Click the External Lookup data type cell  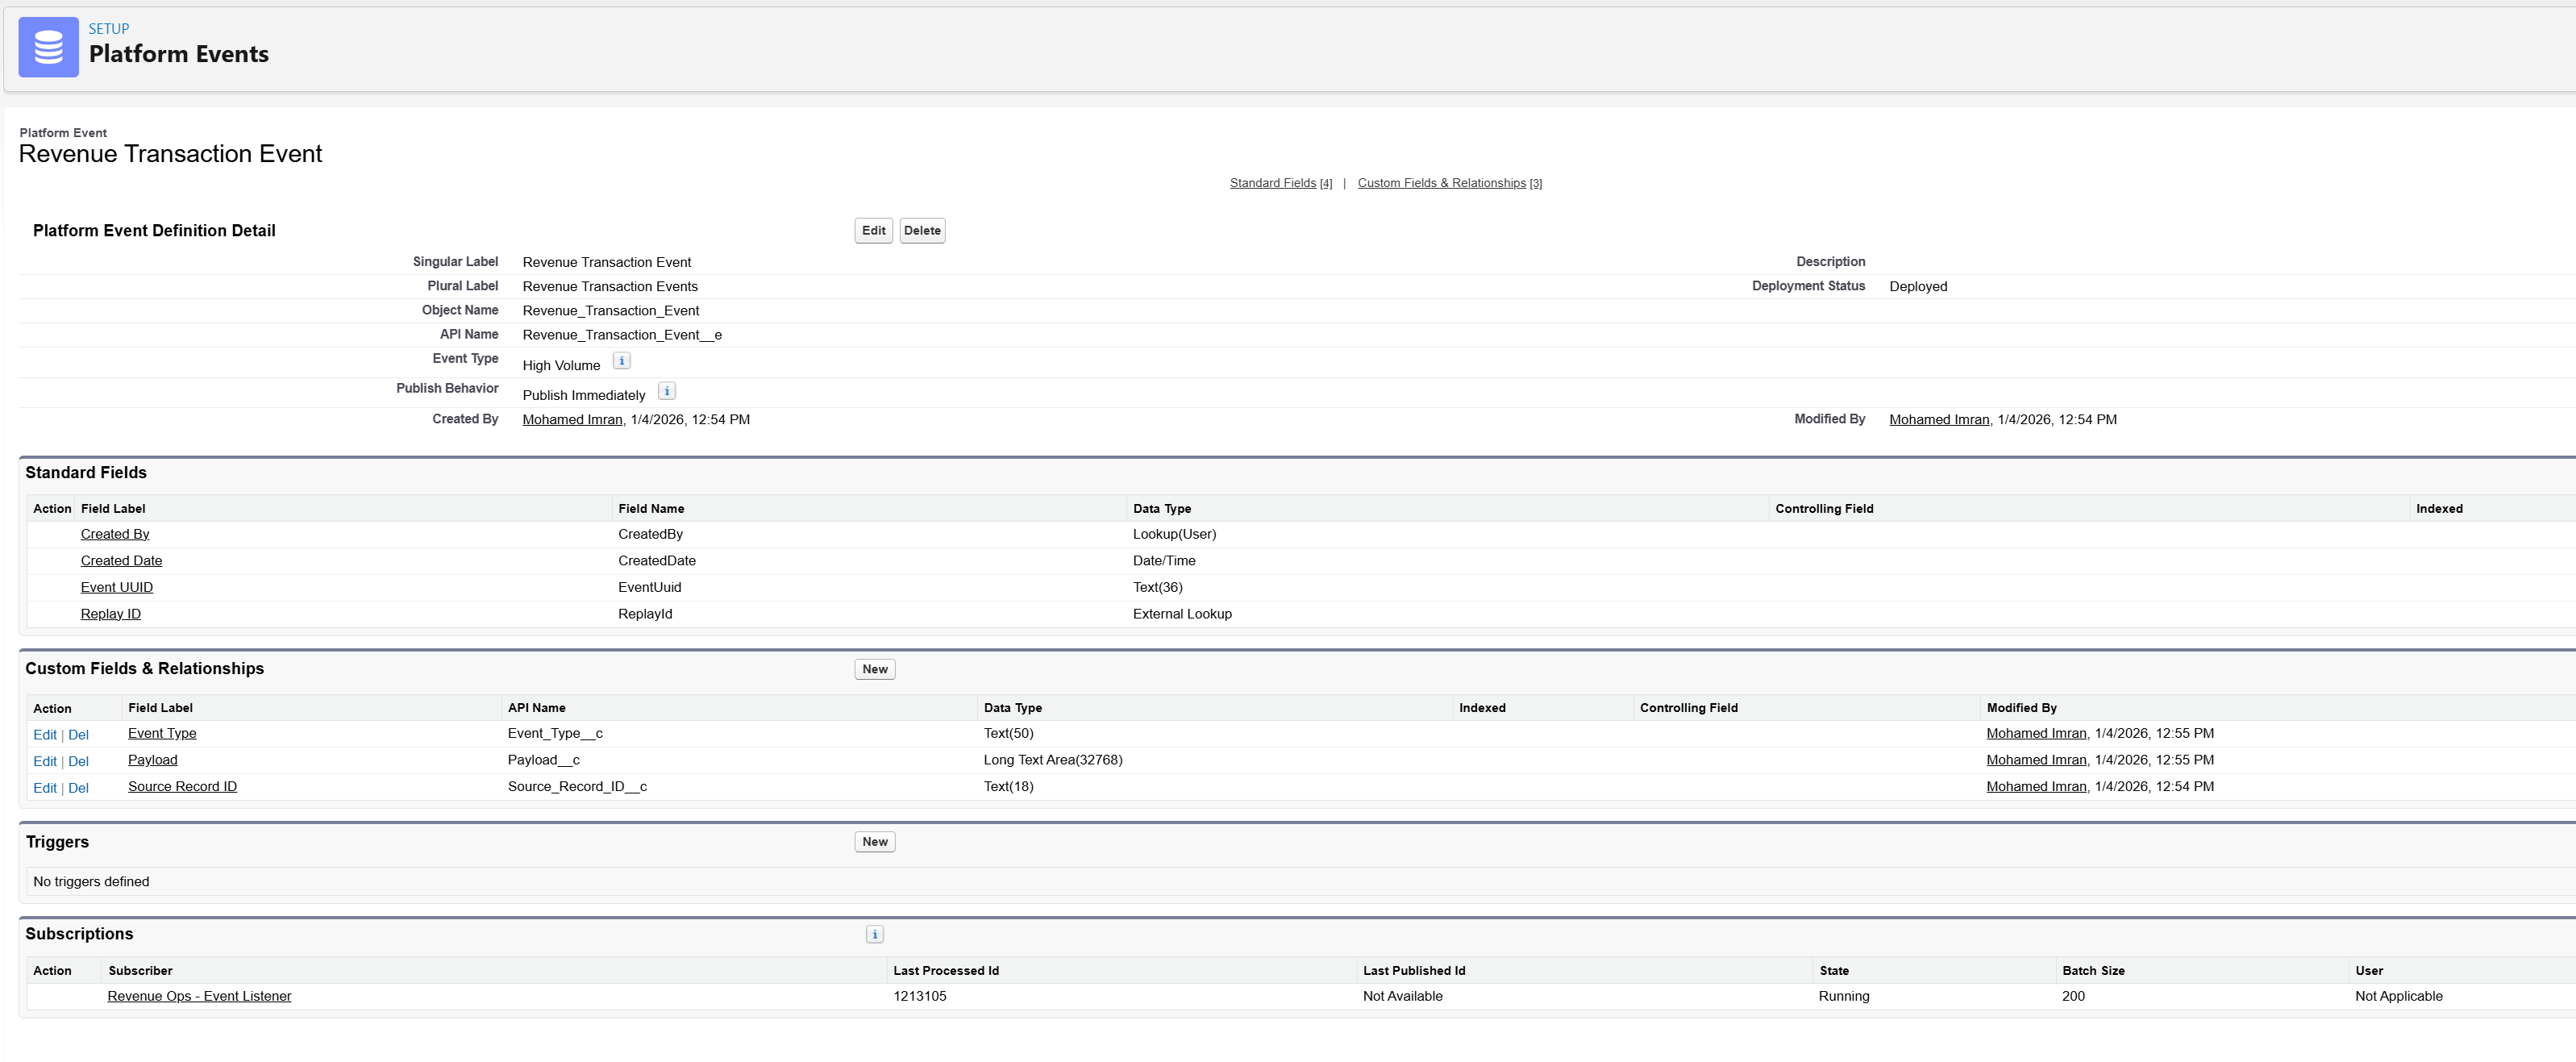(1182, 614)
